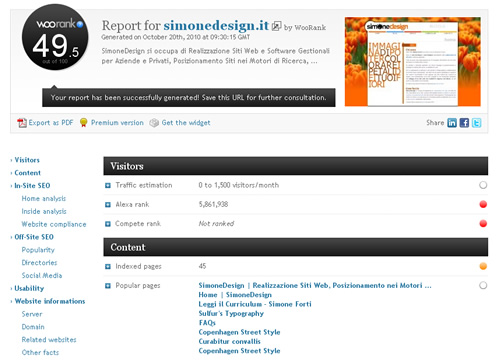
Task: Select Inside analysis in sidebar
Action: coord(44,211)
